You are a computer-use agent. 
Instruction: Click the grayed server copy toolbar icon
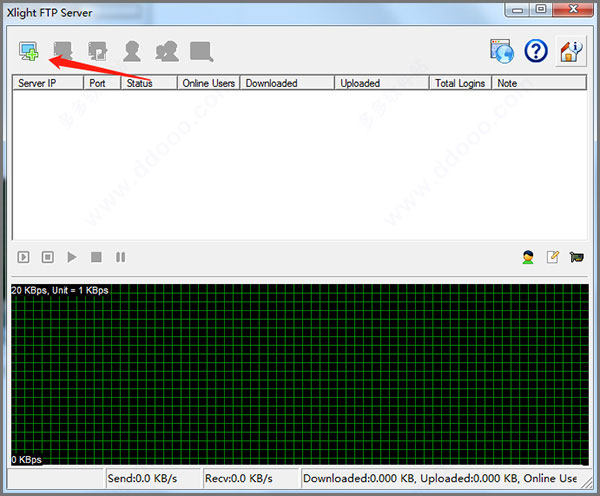point(98,51)
